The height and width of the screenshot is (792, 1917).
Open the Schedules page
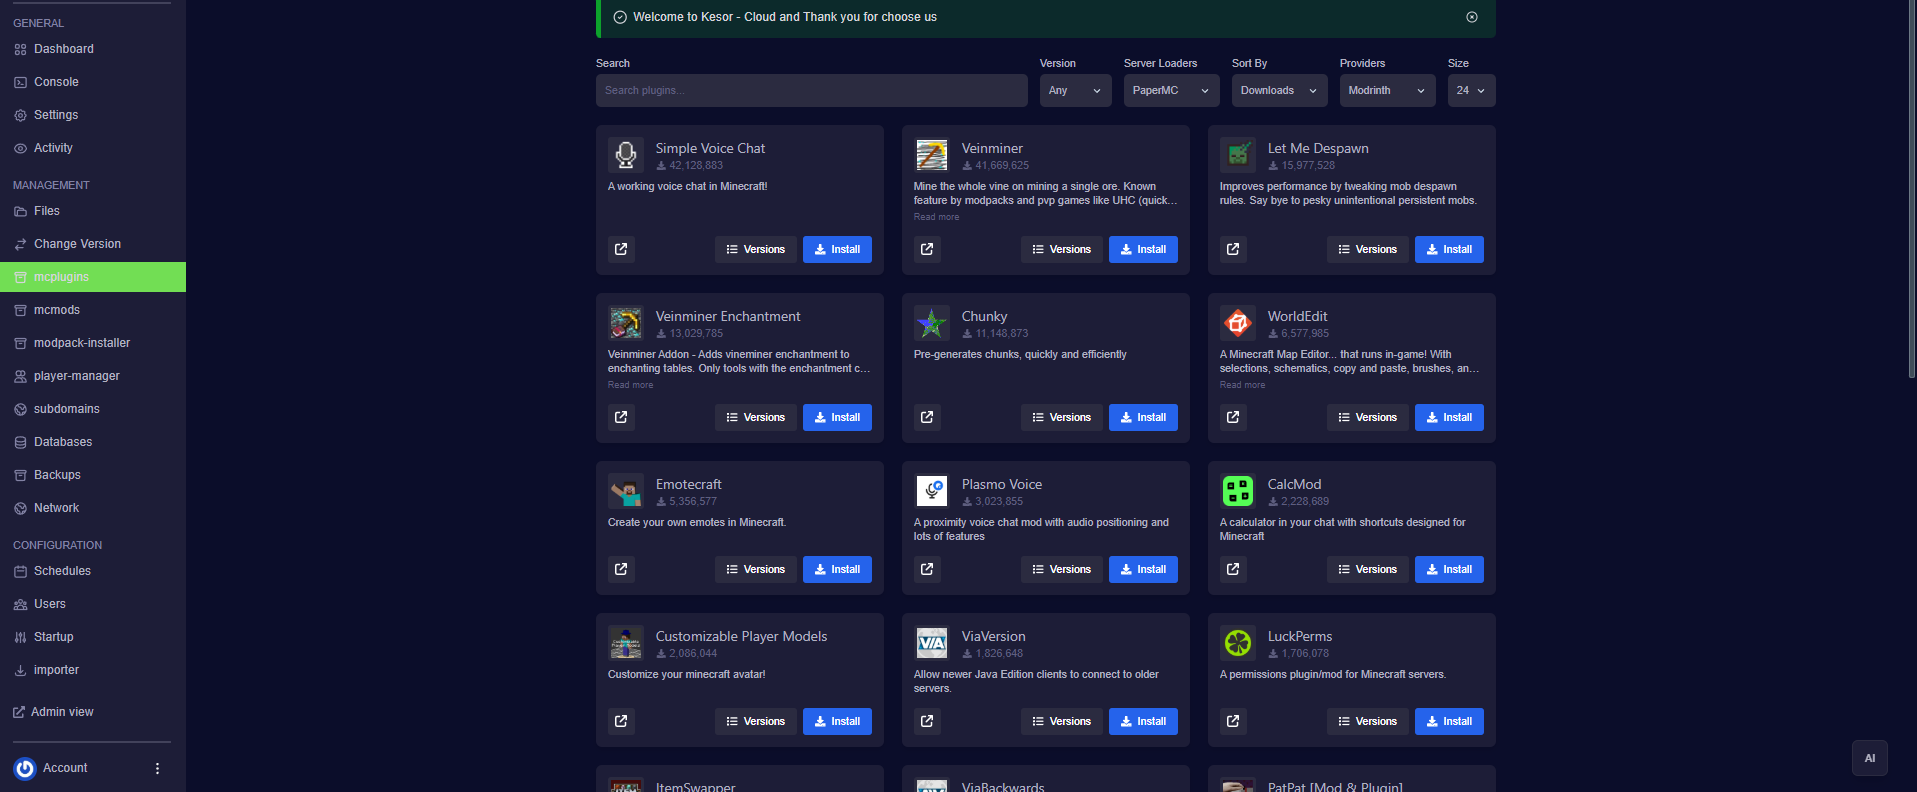[x=93, y=571]
